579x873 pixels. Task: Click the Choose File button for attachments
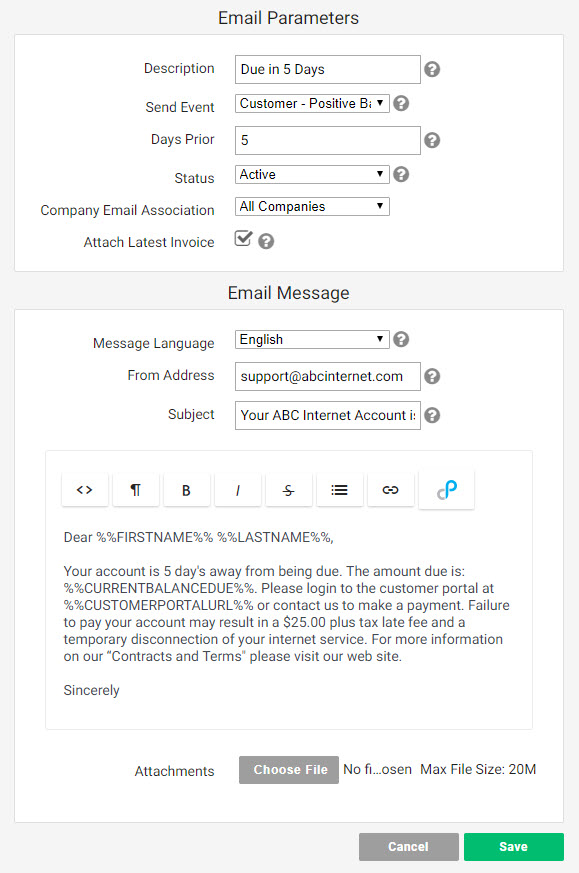[289, 770]
